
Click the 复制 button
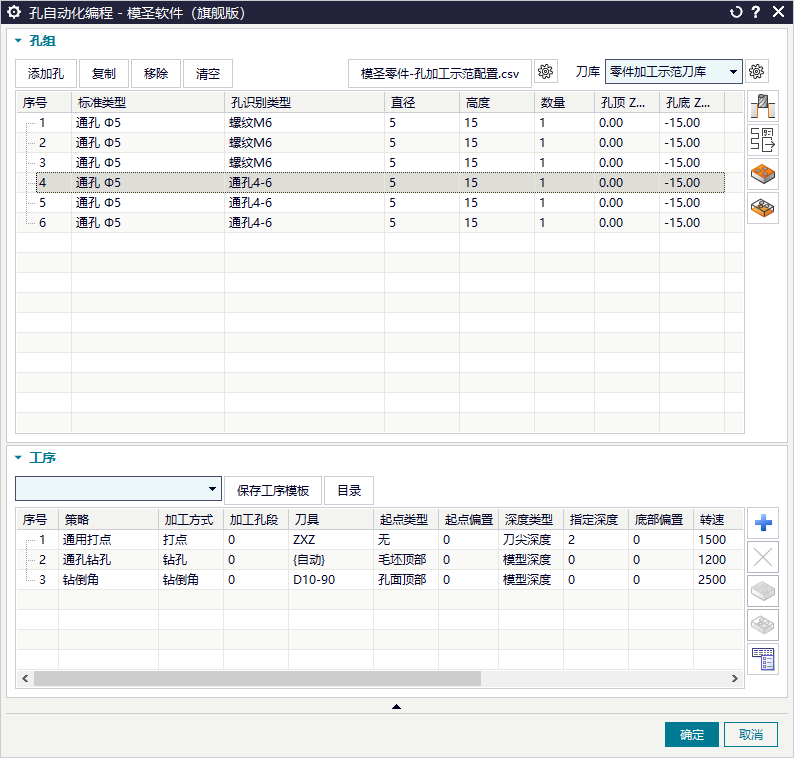(104, 73)
